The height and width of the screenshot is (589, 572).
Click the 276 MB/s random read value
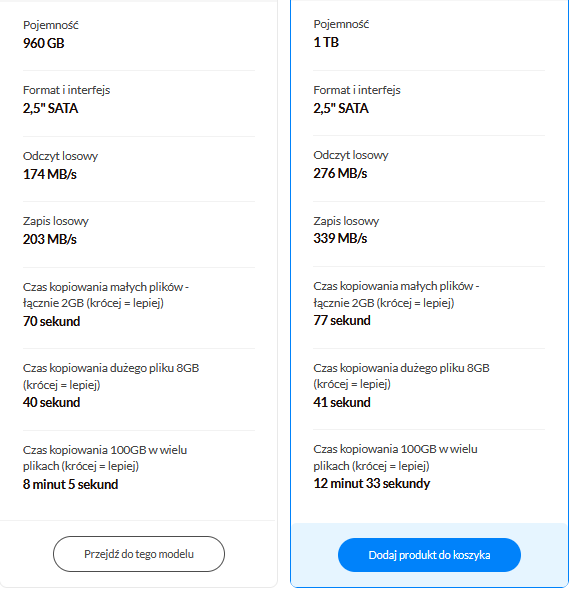pyautogui.click(x=340, y=173)
